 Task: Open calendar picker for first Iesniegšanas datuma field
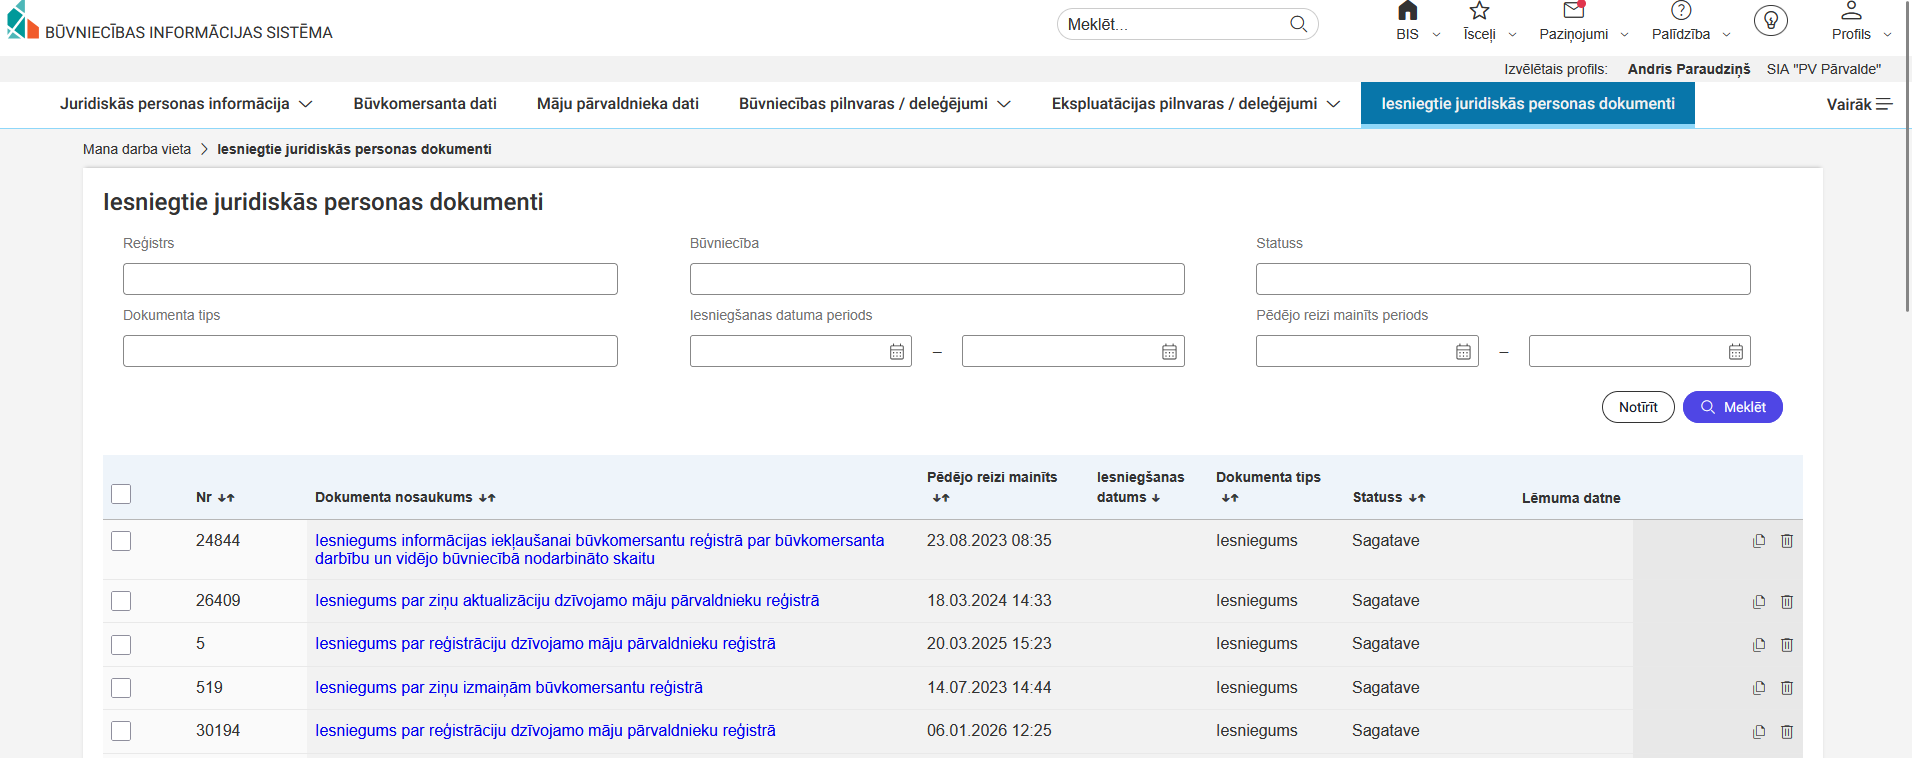coord(897,352)
